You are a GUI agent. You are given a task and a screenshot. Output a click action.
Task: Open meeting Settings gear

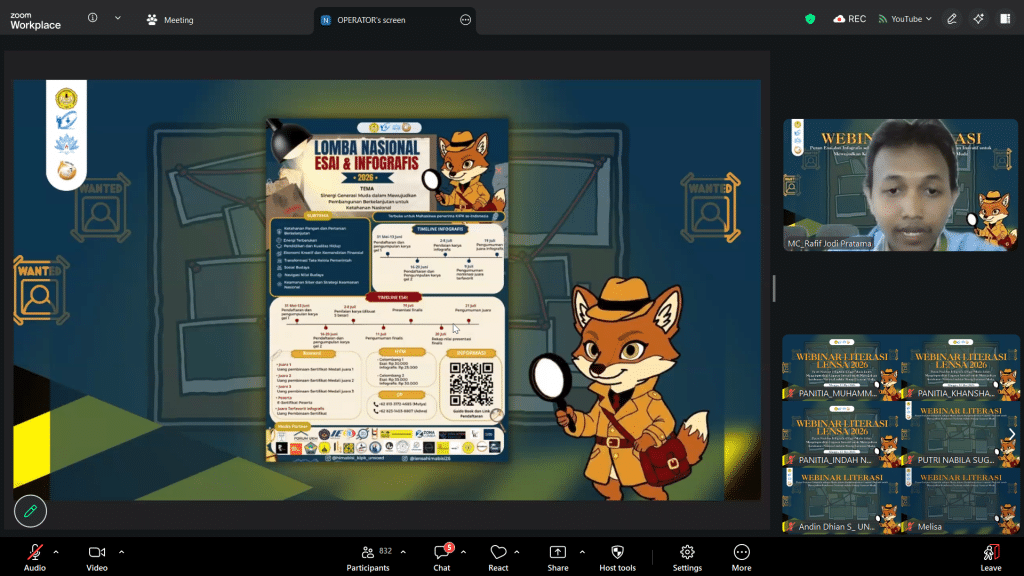click(687, 557)
